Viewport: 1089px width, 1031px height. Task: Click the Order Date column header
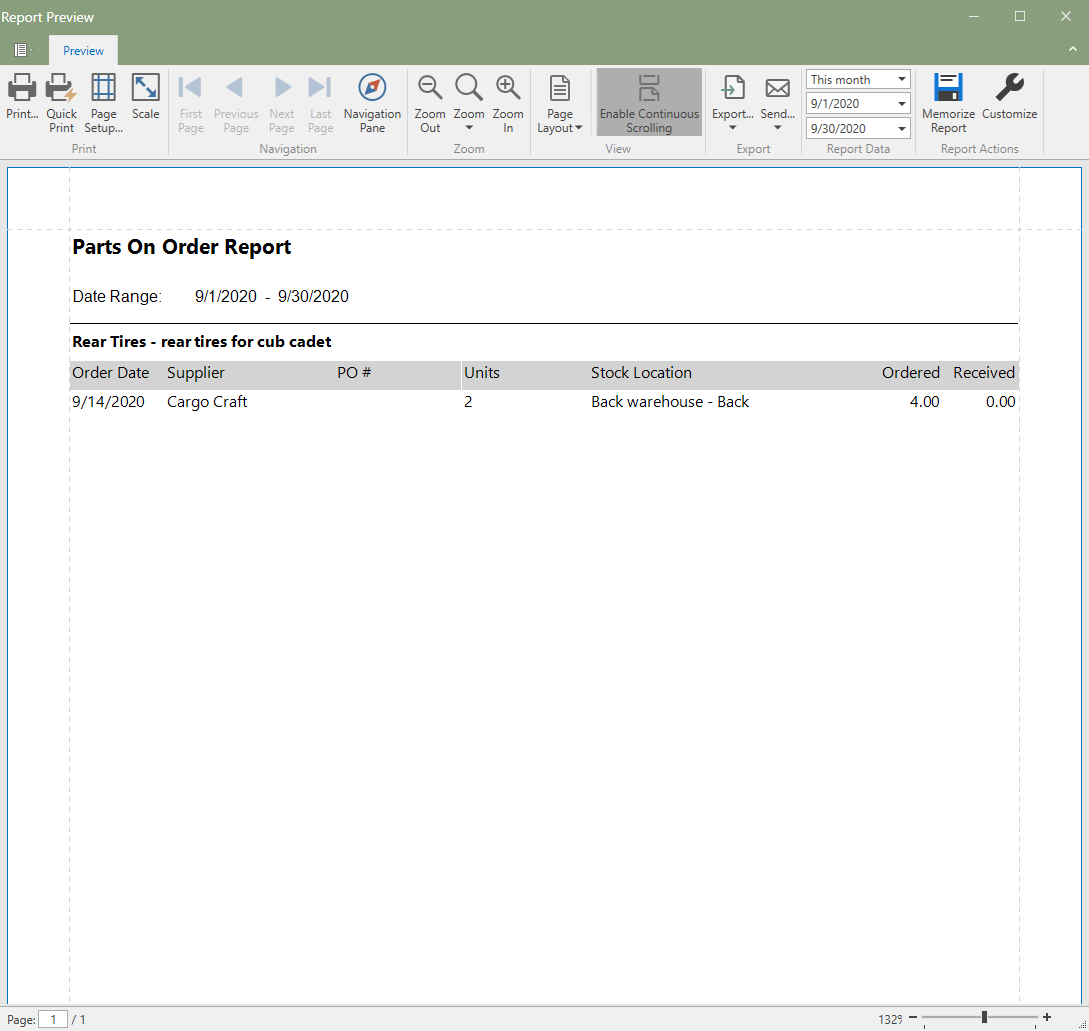[110, 373]
